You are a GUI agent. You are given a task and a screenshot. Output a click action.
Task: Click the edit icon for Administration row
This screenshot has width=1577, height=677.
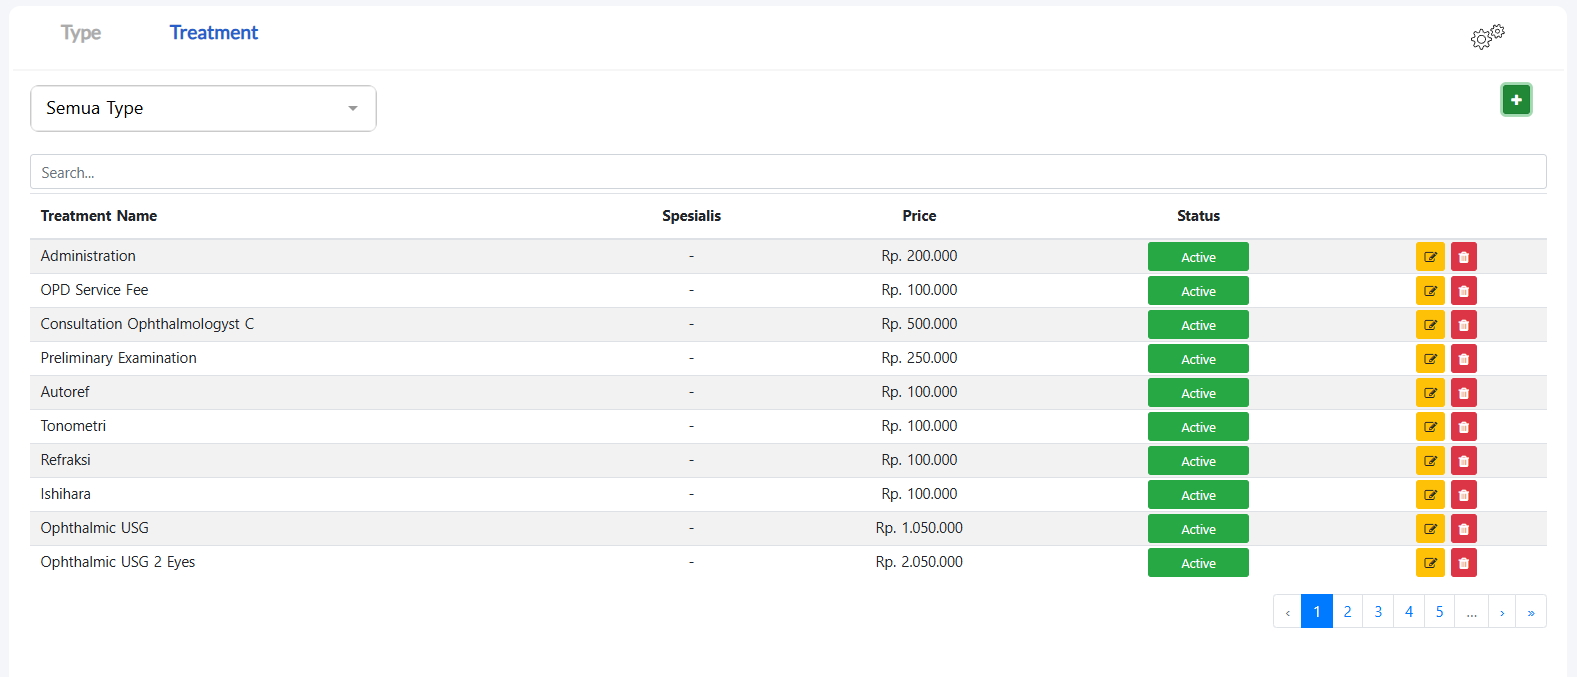(1430, 257)
